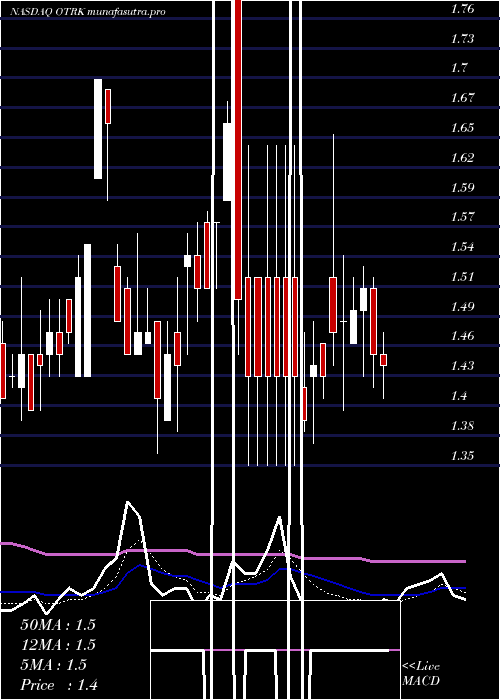Select the 1.54 price axis label
Image resolution: width=500 pixels, height=700 pixels.
[x=462, y=247]
